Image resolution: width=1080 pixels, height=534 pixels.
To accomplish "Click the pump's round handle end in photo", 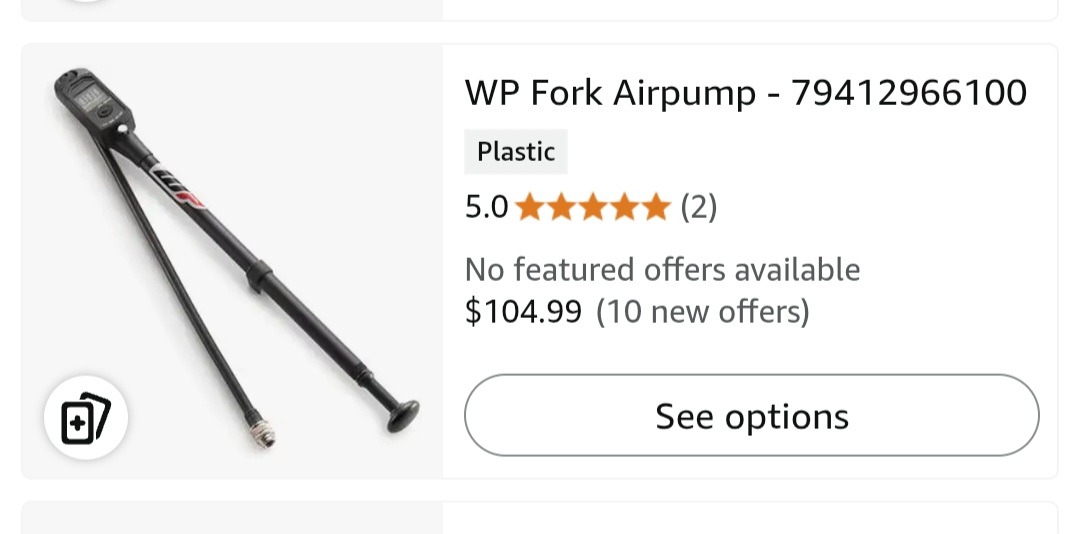I will pyautogui.click(x=402, y=414).
